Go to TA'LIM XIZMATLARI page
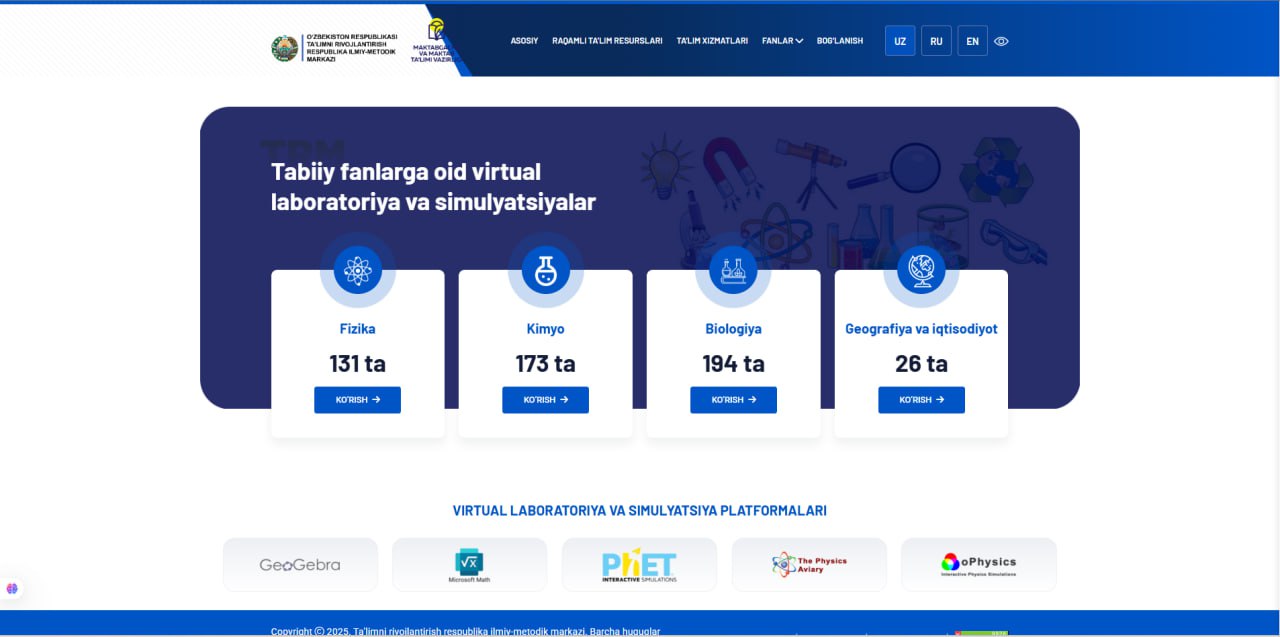Screen dimensions: 1280x637 pyautogui.click(x=712, y=41)
